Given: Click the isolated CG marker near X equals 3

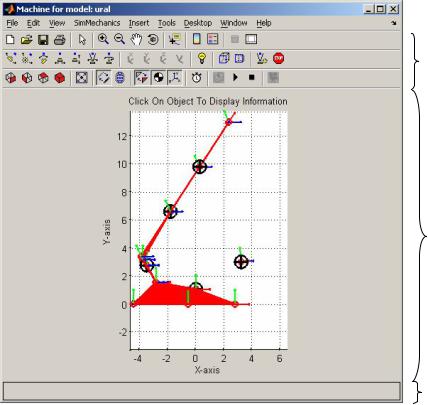Looking at the screenshot, I should pos(241,262).
